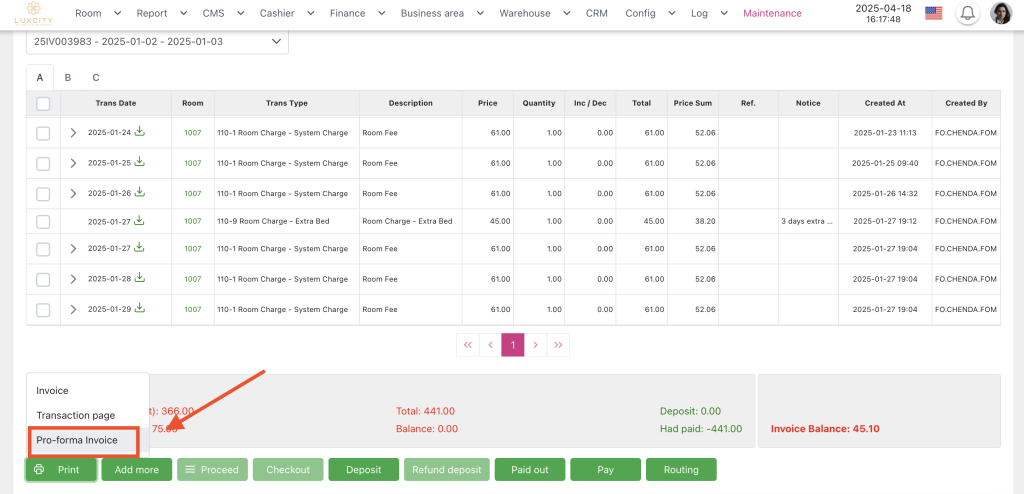Viewport: 1024px width, 494px height.
Task: Click download icon next to 2025-01-29 date
Action: tap(140, 309)
